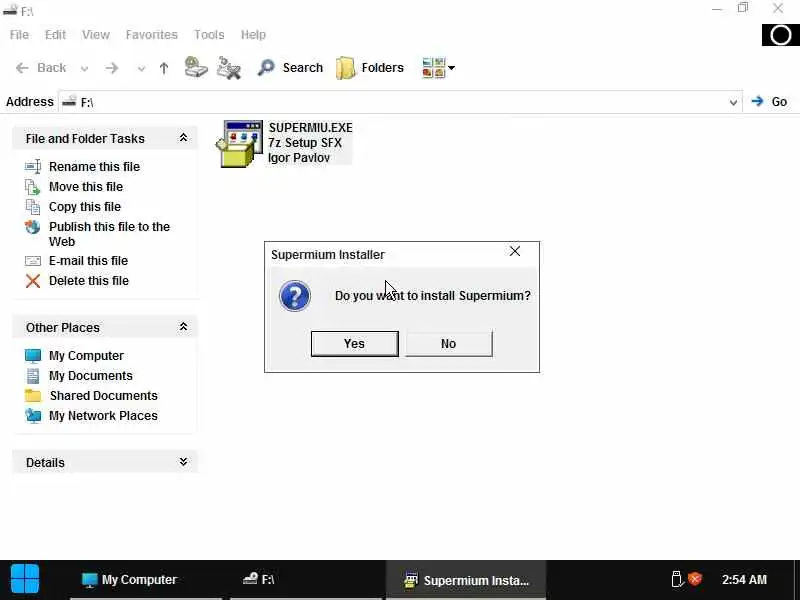Viewport: 800px width, 600px height.
Task: Click E-mail this file link
Action: [x=88, y=261]
